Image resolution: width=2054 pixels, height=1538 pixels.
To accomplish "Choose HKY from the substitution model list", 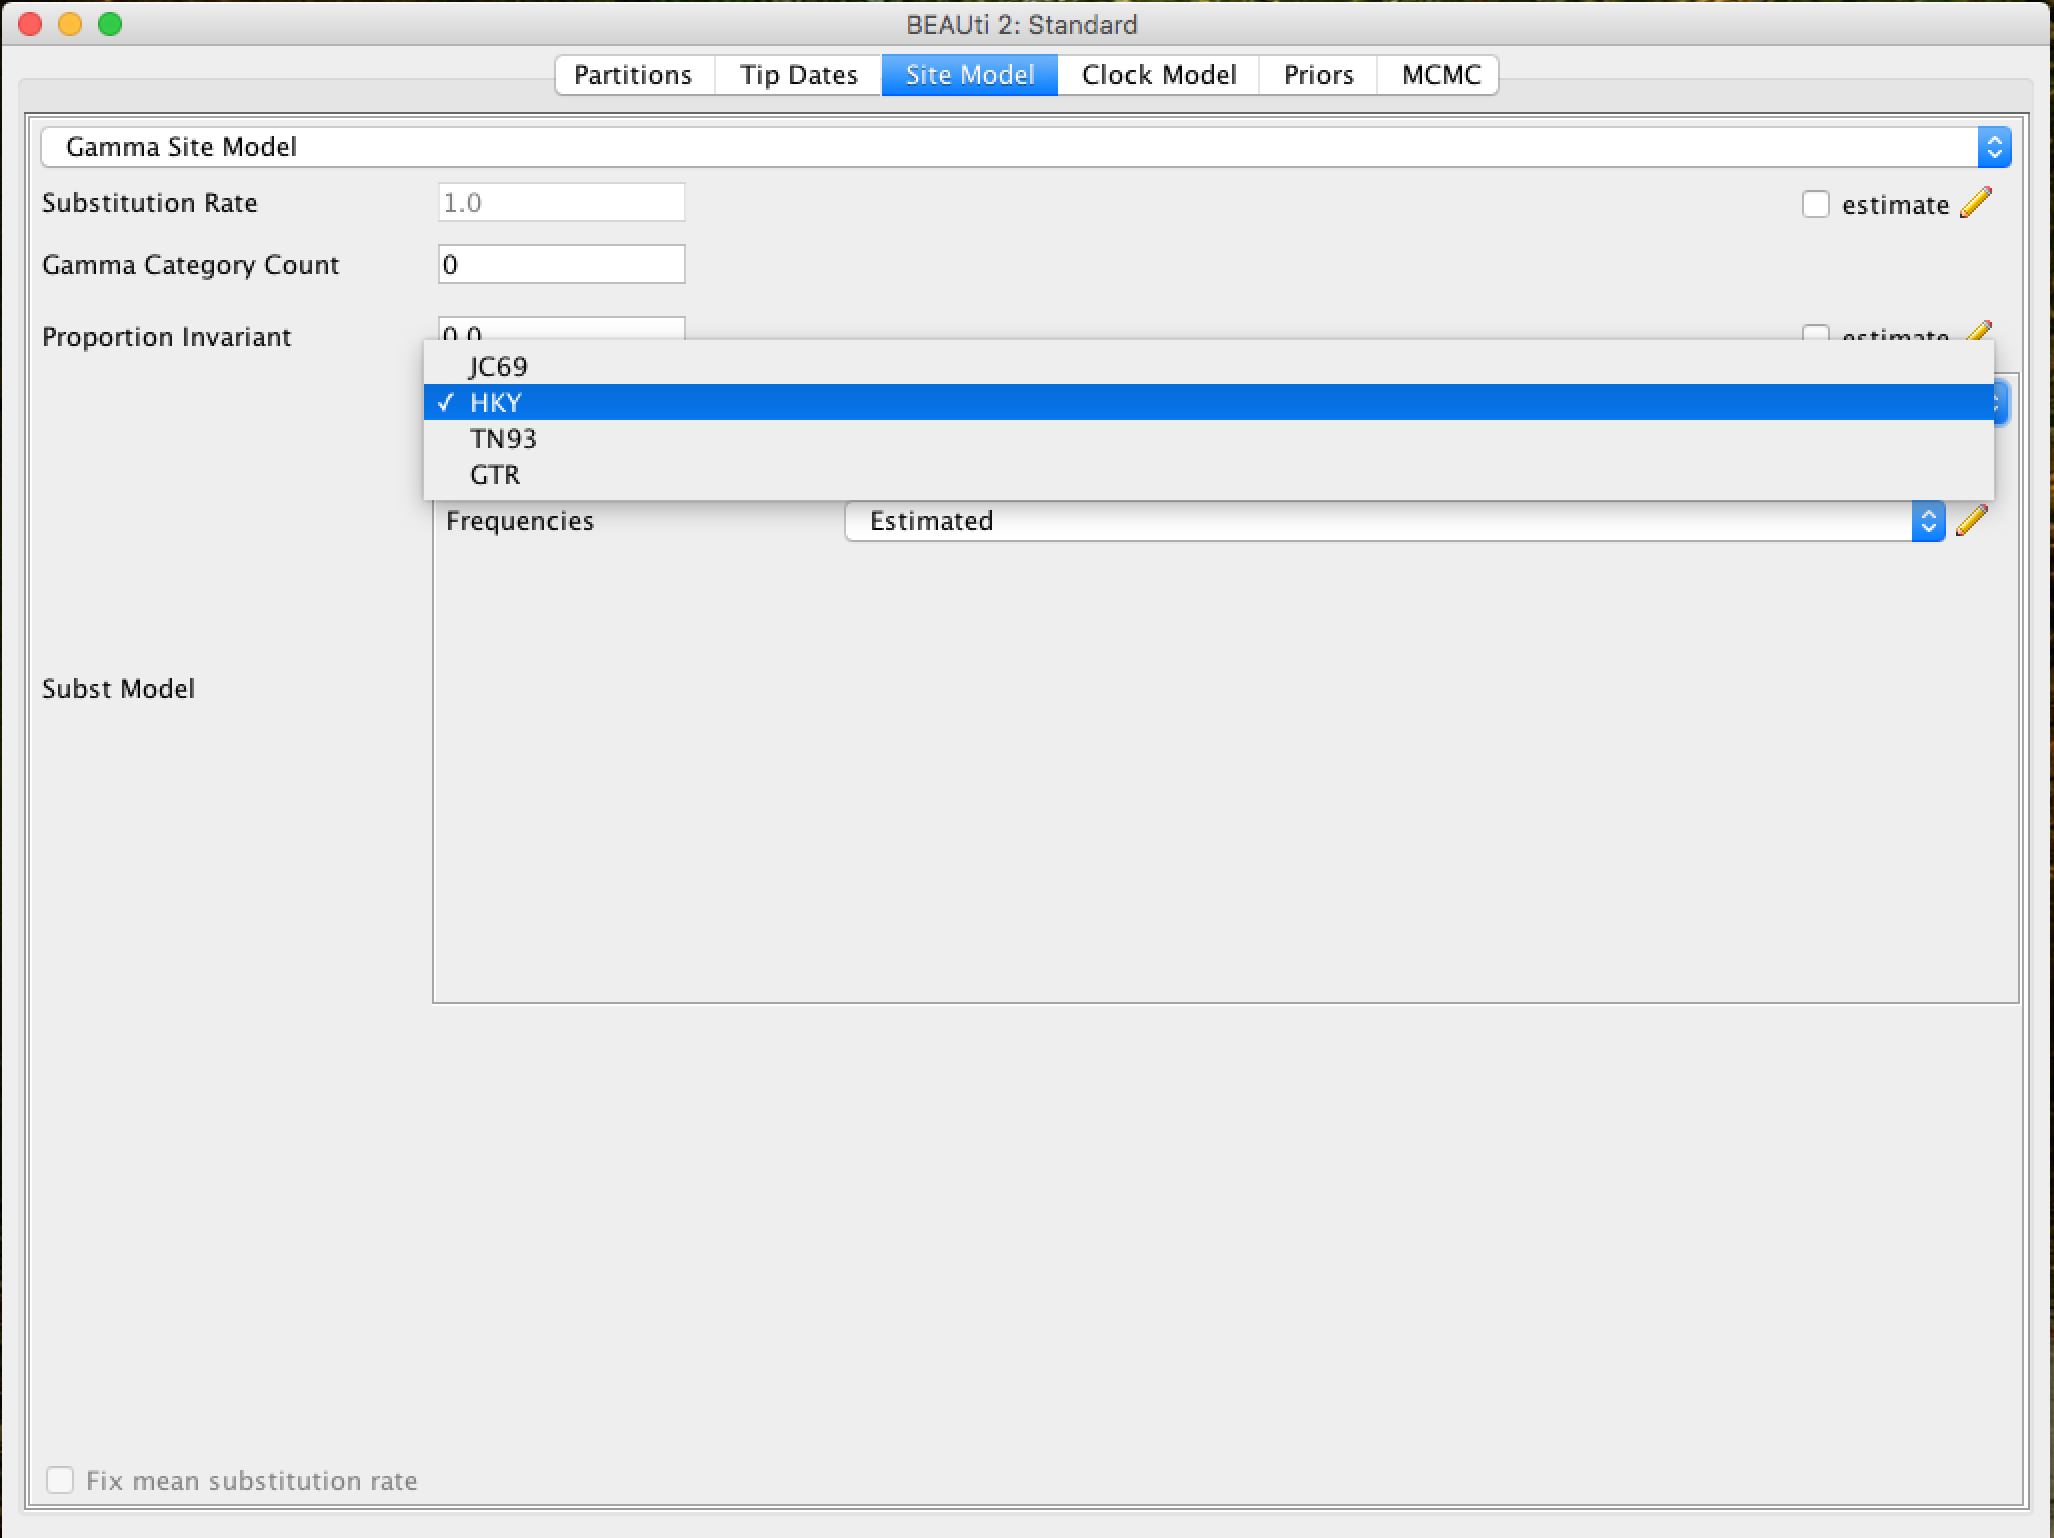I will tap(1209, 402).
